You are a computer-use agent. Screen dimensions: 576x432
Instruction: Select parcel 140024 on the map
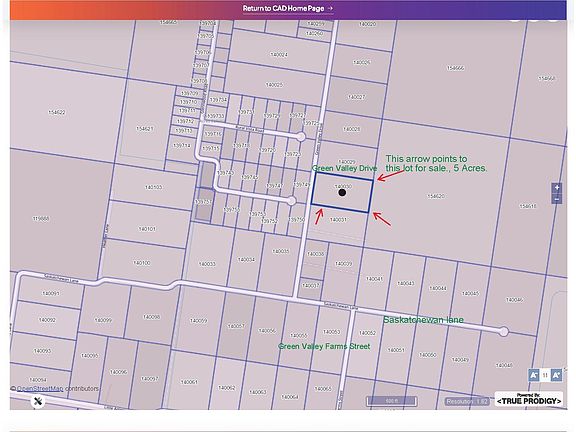tap(279, 54)
